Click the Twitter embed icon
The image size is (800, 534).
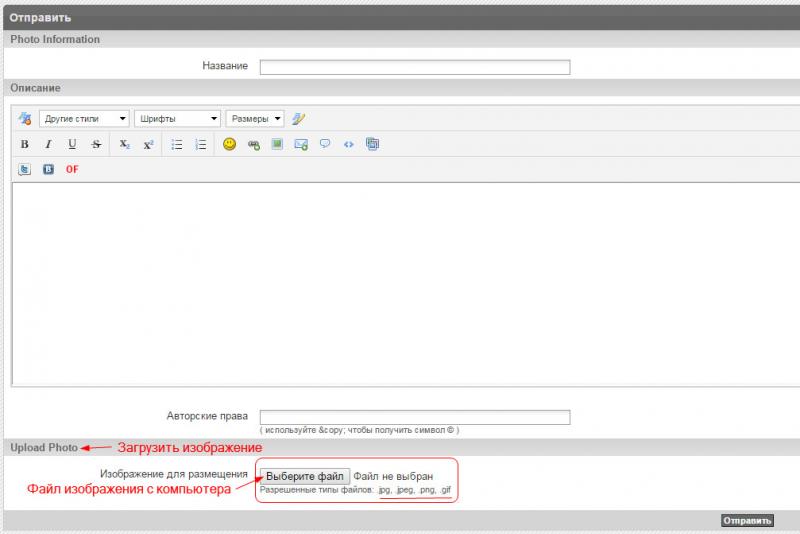(x=24, y=169)
